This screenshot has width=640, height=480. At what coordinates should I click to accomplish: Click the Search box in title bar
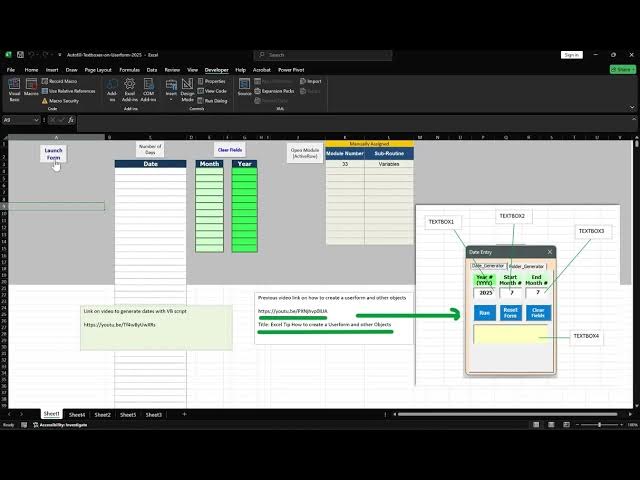click(323, 55)
